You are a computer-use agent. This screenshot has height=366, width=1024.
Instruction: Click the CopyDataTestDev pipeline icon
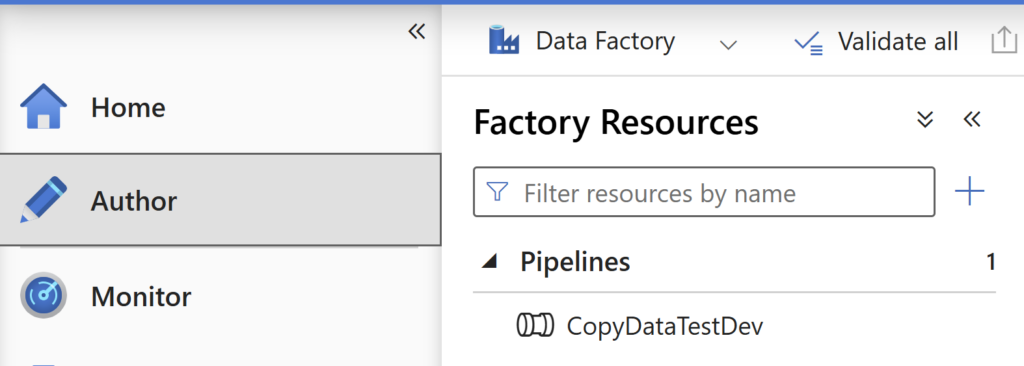pyautogui.click(x=535, y=324)
